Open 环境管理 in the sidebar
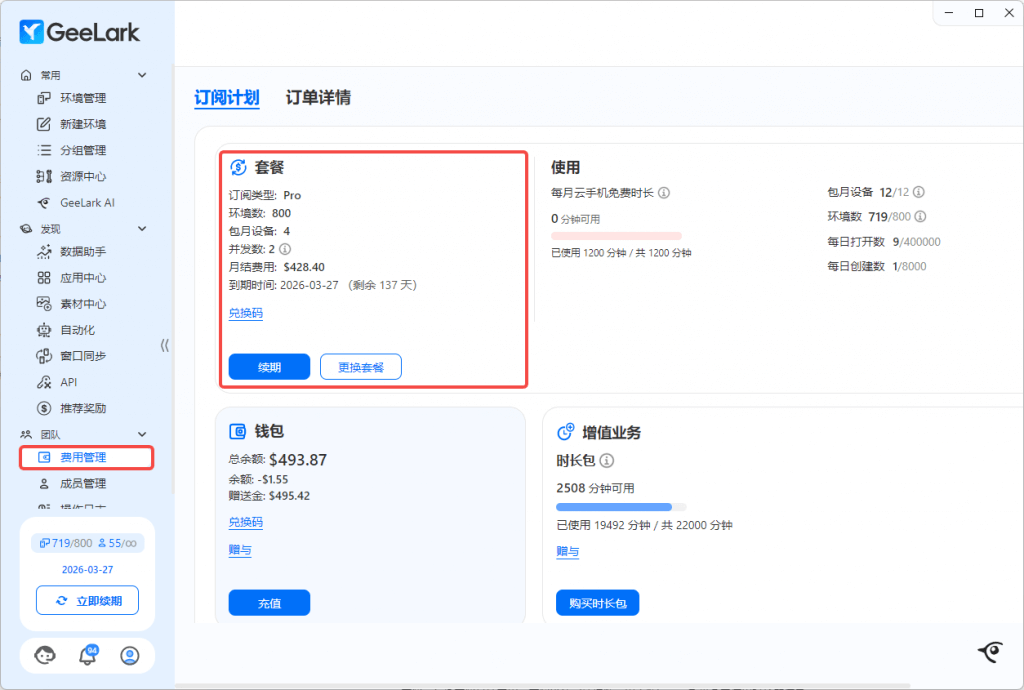 point(82,98)
